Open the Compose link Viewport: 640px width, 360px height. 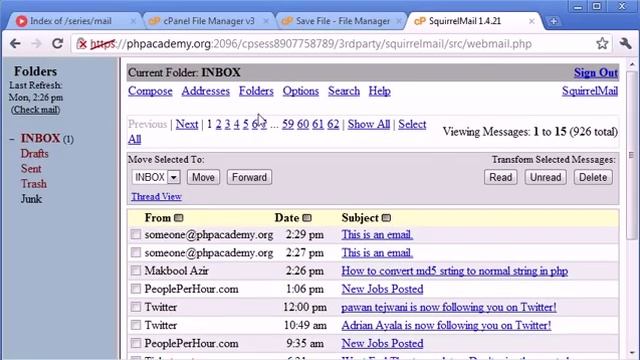point(150,91)
